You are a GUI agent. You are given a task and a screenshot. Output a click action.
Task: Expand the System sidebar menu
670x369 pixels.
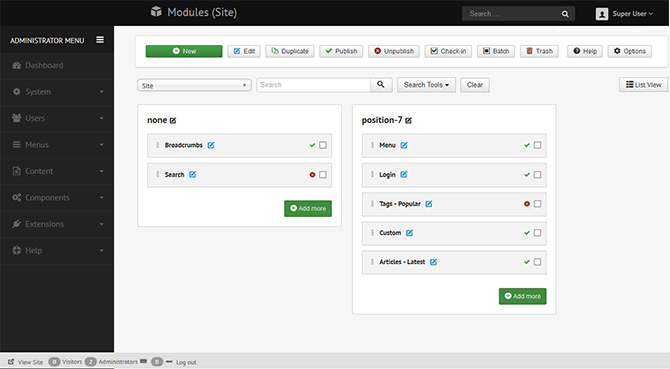pyautogui.click(x=57, y=92)
